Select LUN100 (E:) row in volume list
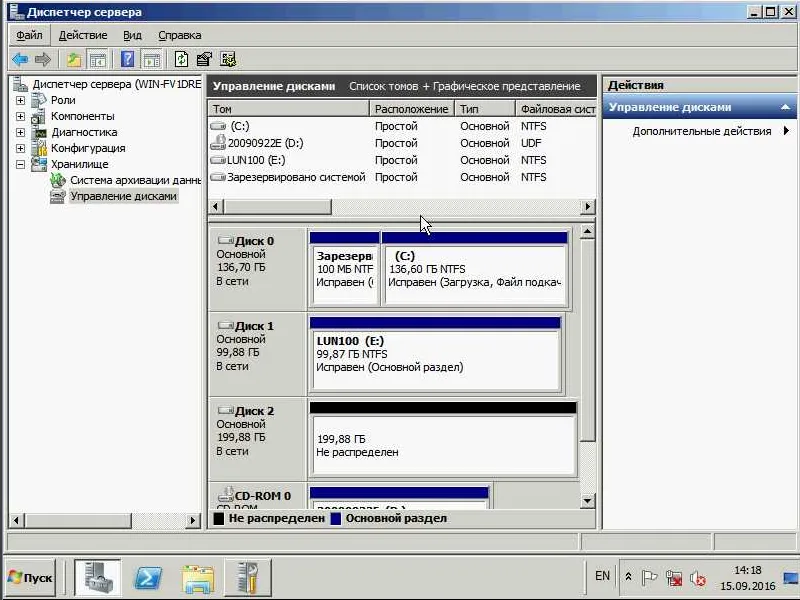This screenshot has height=600, width=800. point(402,160)
